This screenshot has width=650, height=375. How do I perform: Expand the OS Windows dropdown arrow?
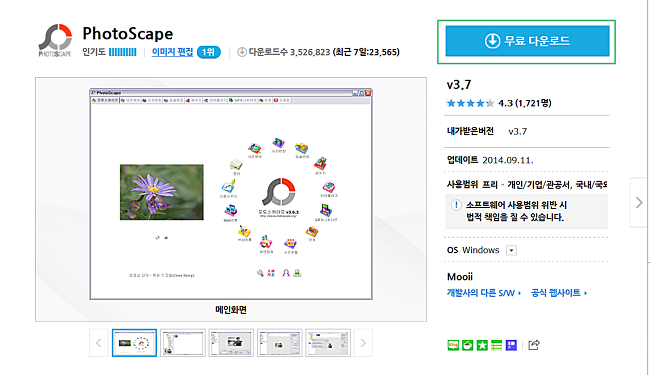512,250
